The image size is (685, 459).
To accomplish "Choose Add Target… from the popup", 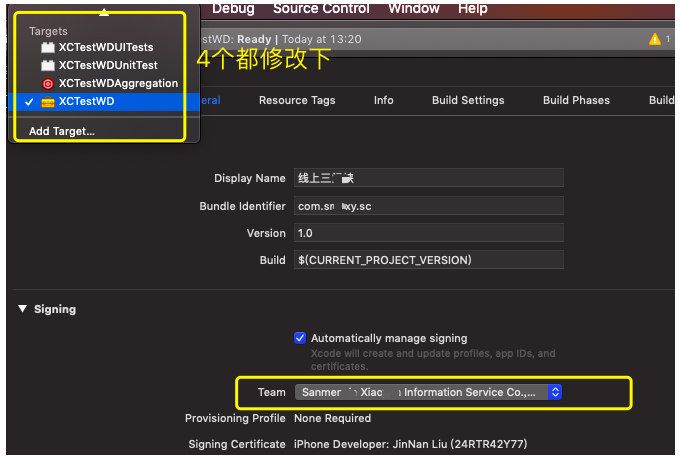I will point(62,131).
